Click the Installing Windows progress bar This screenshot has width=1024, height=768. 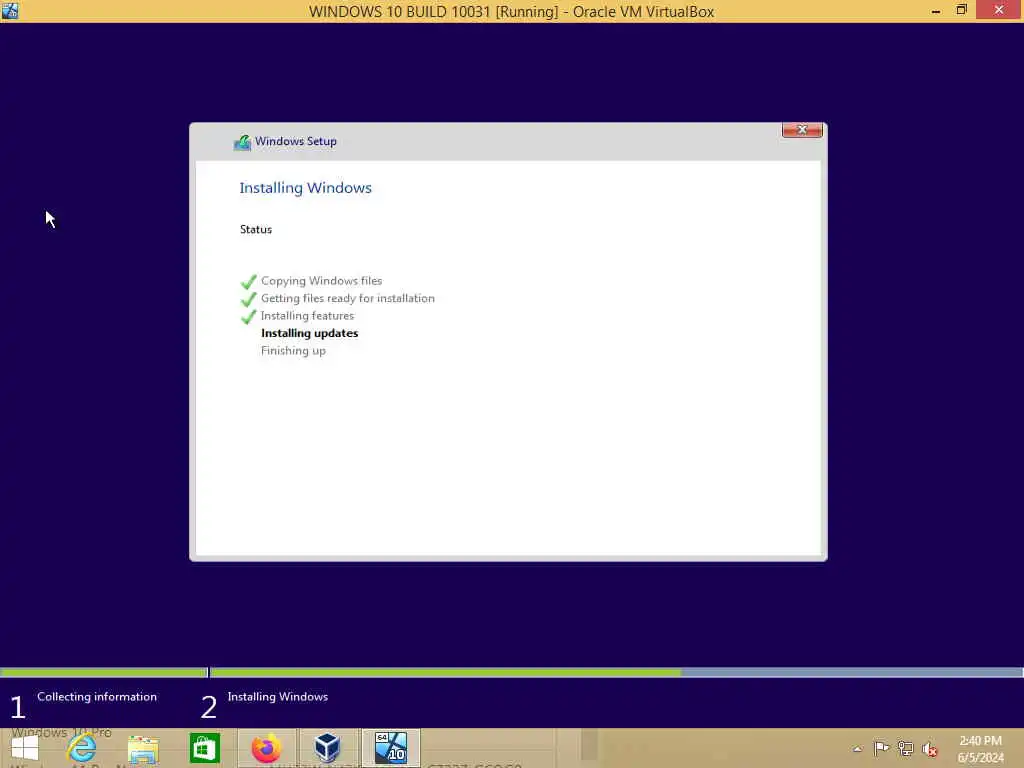616,672
